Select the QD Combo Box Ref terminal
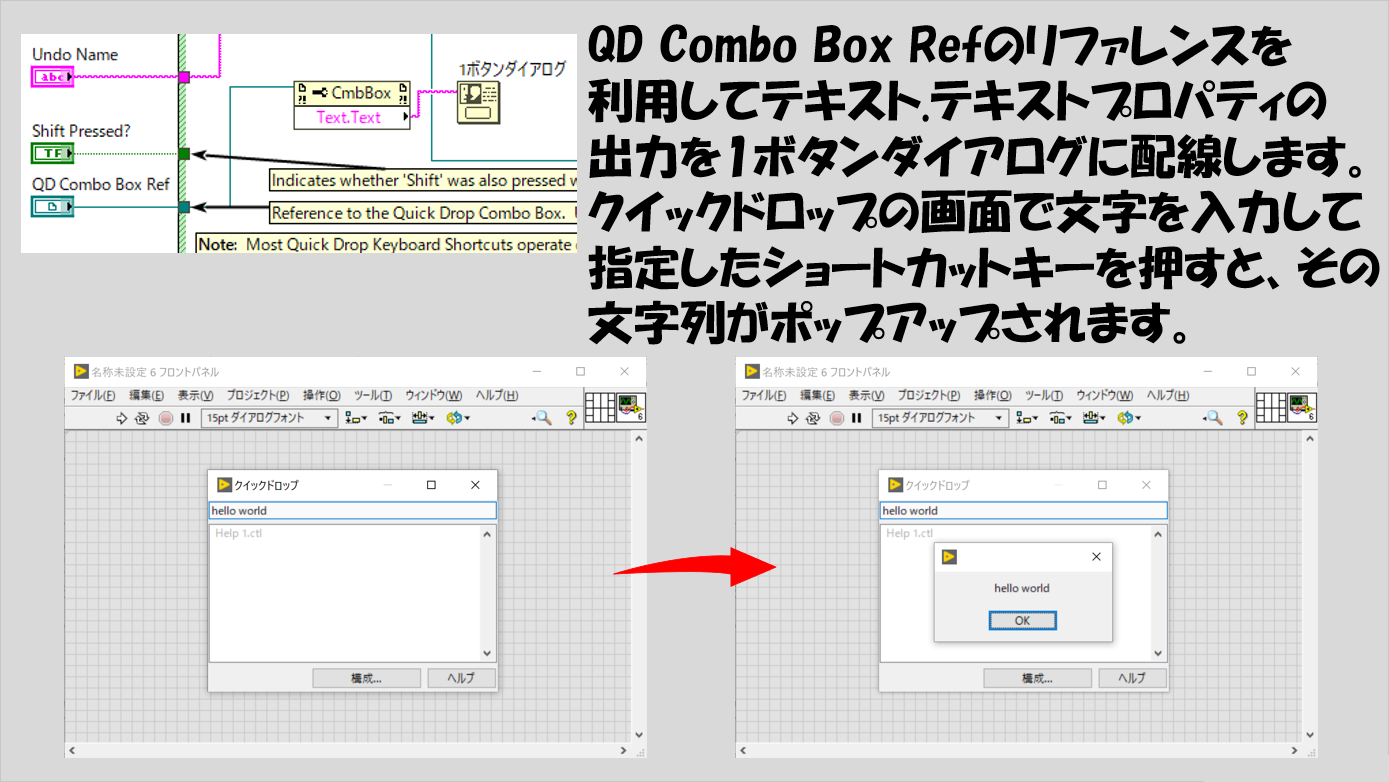The height and width of the screenshot is (782, 1389). pyautogui.click(x=52, y=207)
